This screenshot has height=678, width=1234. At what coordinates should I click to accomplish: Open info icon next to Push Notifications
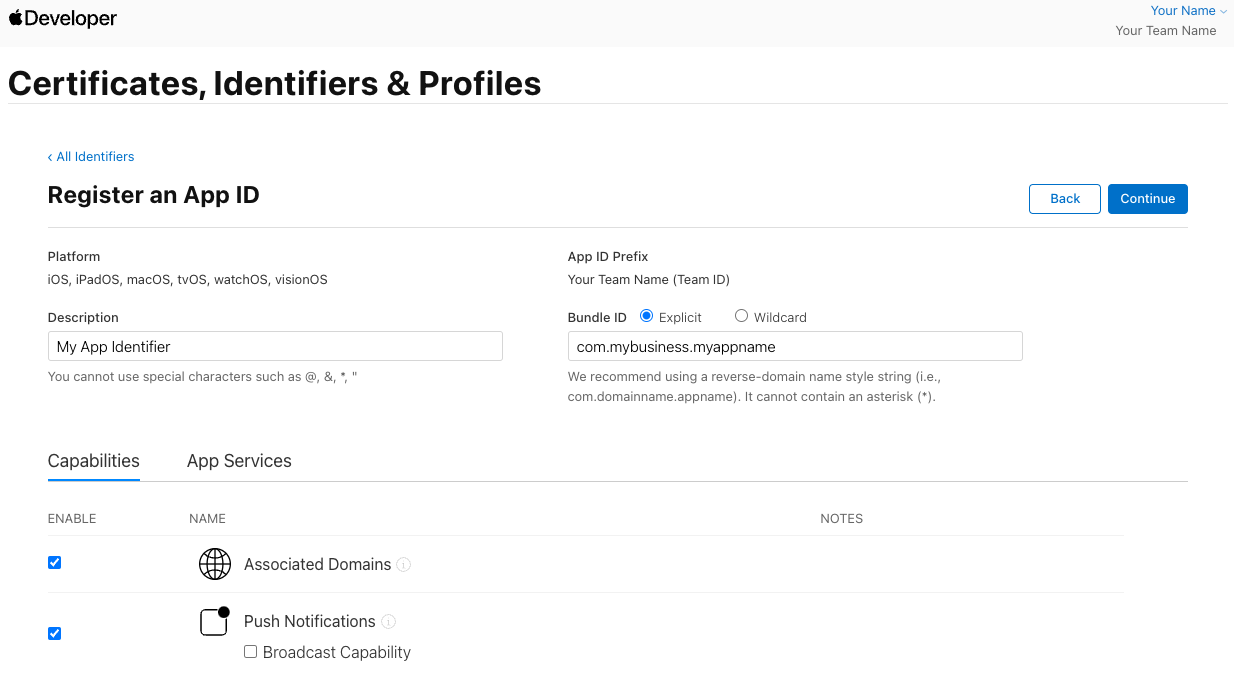[389, 622]
